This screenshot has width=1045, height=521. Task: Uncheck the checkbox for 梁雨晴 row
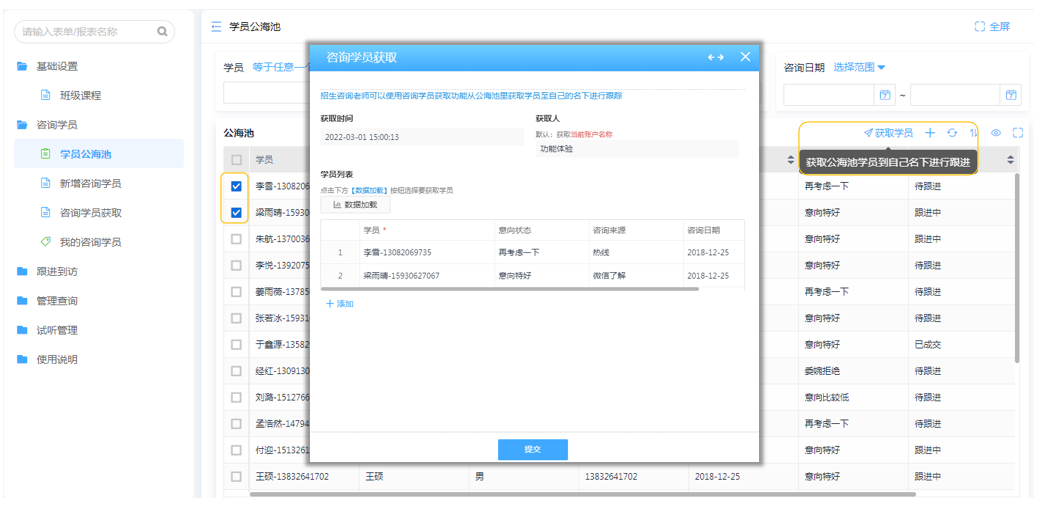tap(236, 212)
